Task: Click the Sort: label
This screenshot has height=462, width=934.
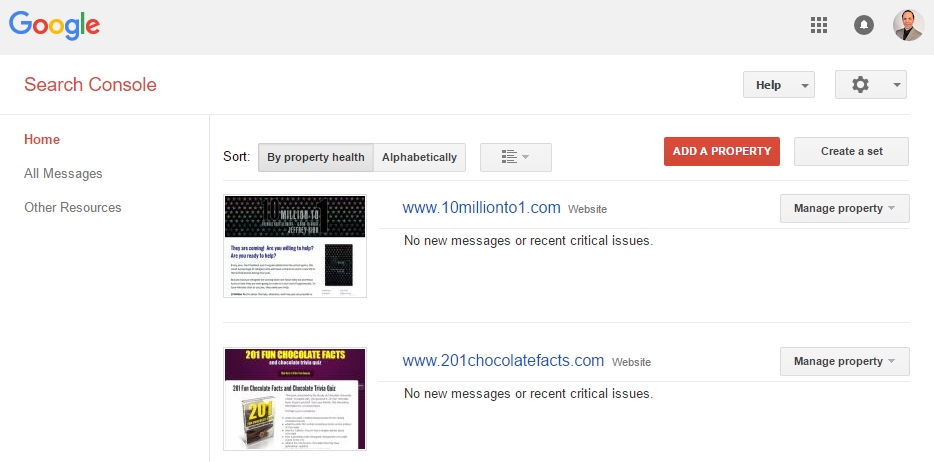Action: point(236,157)
